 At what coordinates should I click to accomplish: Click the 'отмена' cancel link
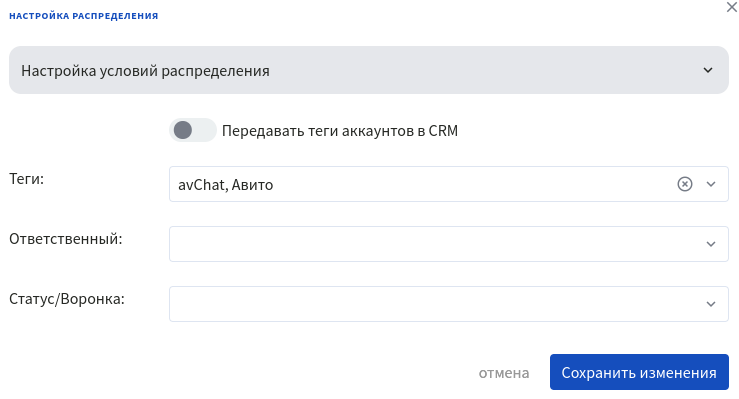(504, 373)
